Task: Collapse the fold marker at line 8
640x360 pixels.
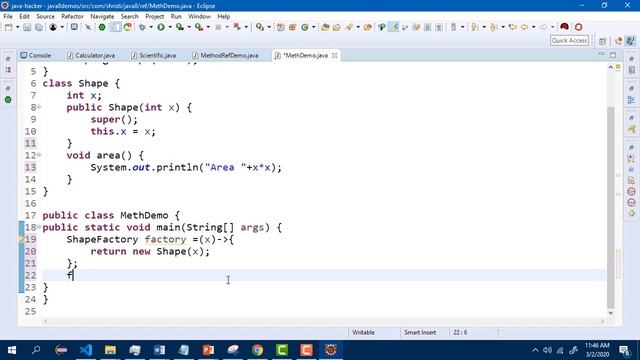Action: (39, 107)
